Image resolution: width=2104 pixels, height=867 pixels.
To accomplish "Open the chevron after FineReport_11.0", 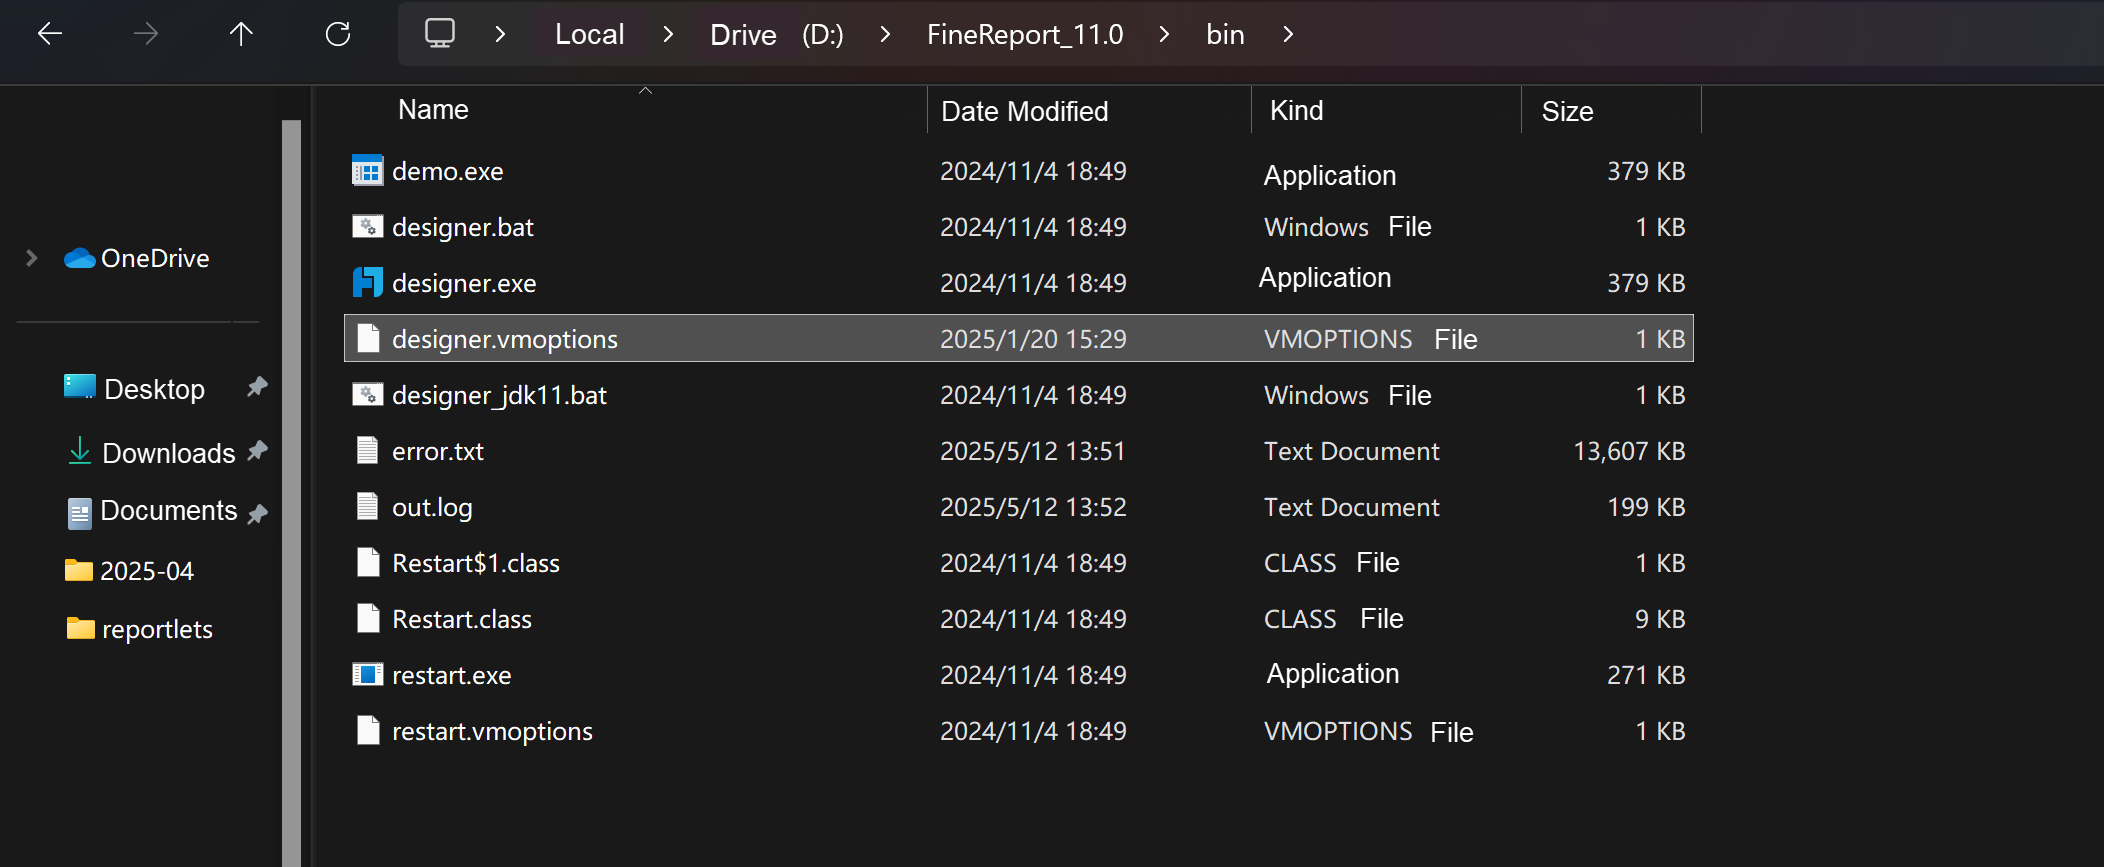I will tap(1164, 34).
